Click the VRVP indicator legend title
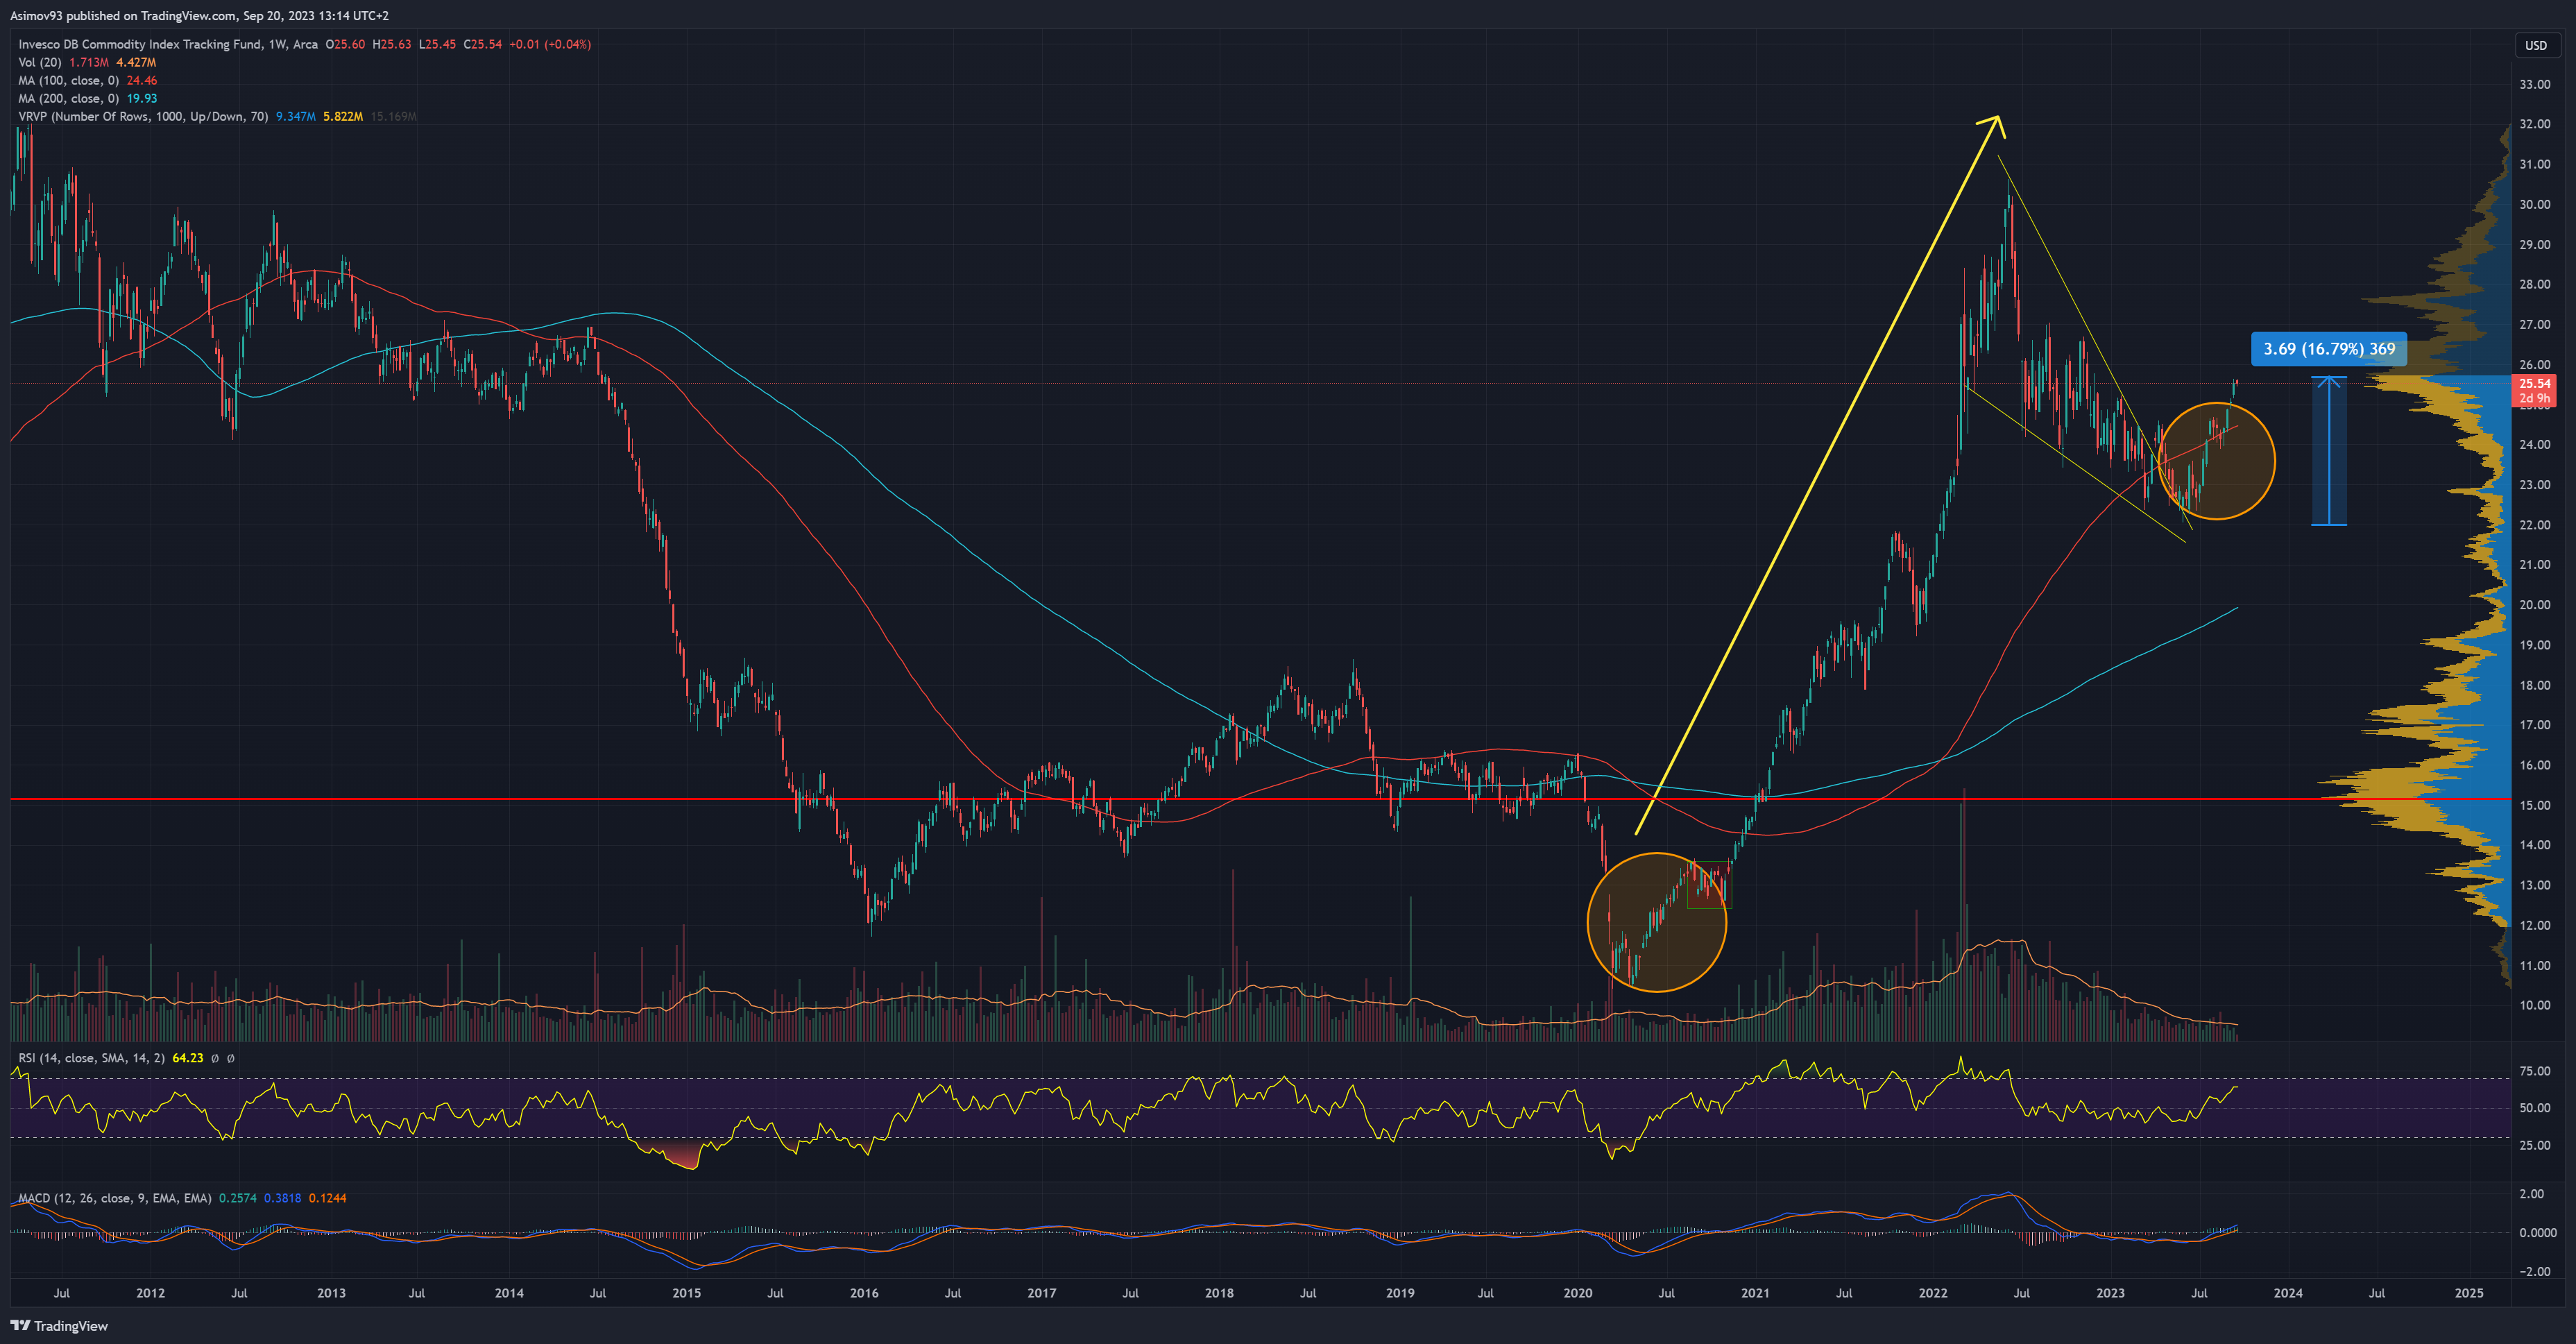 click(x=142, y=116)
